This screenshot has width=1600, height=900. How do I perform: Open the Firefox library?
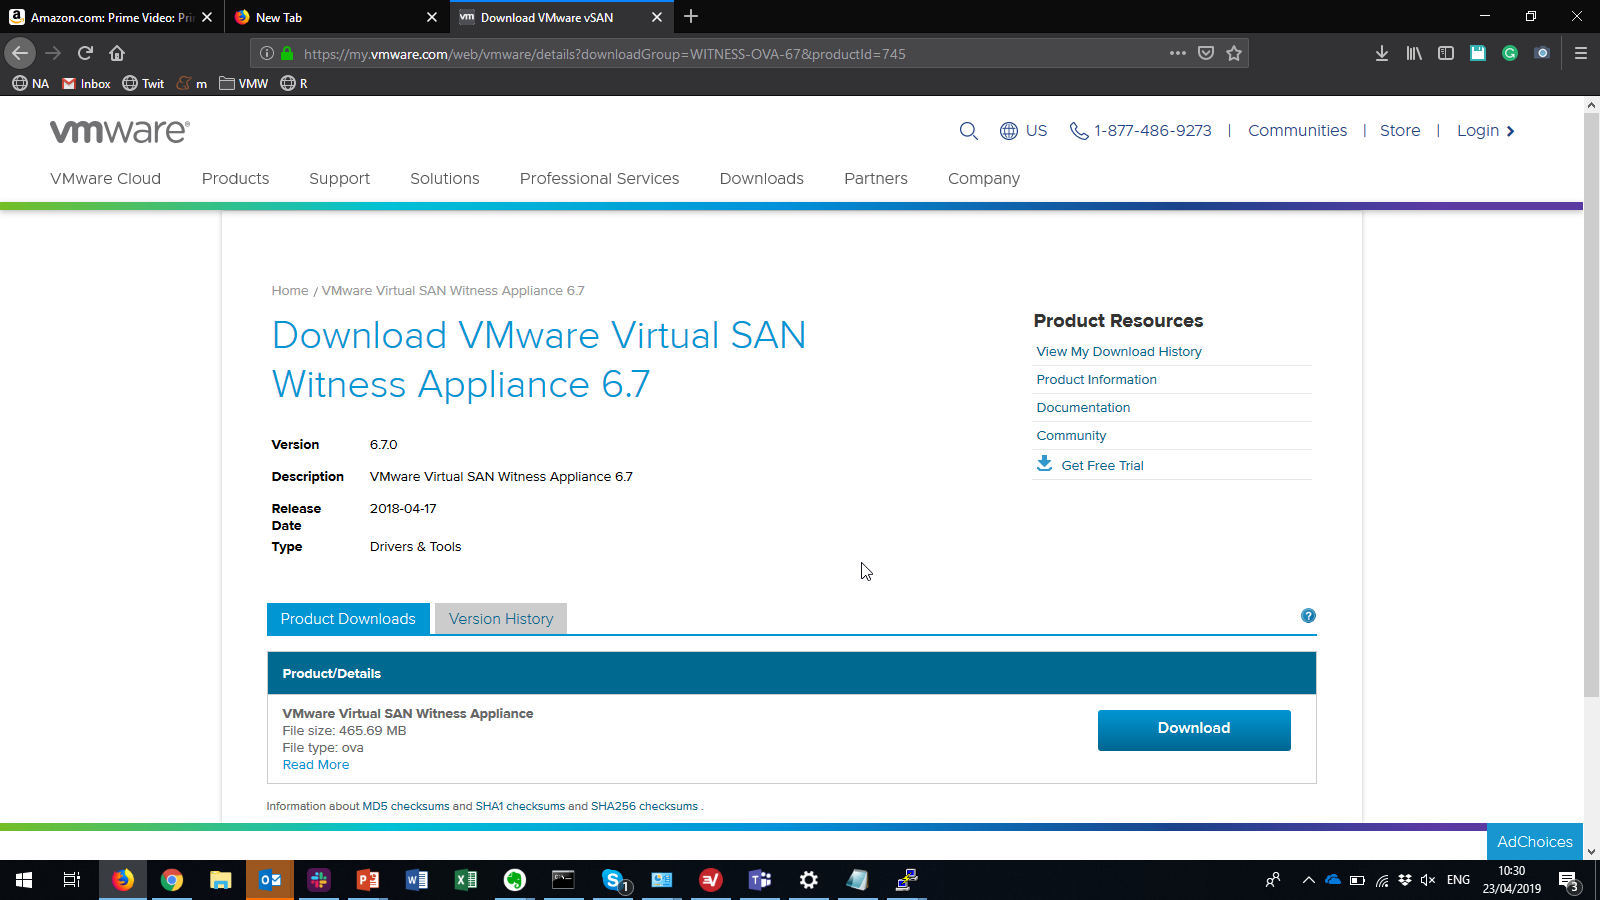[x=1414, y=53]
